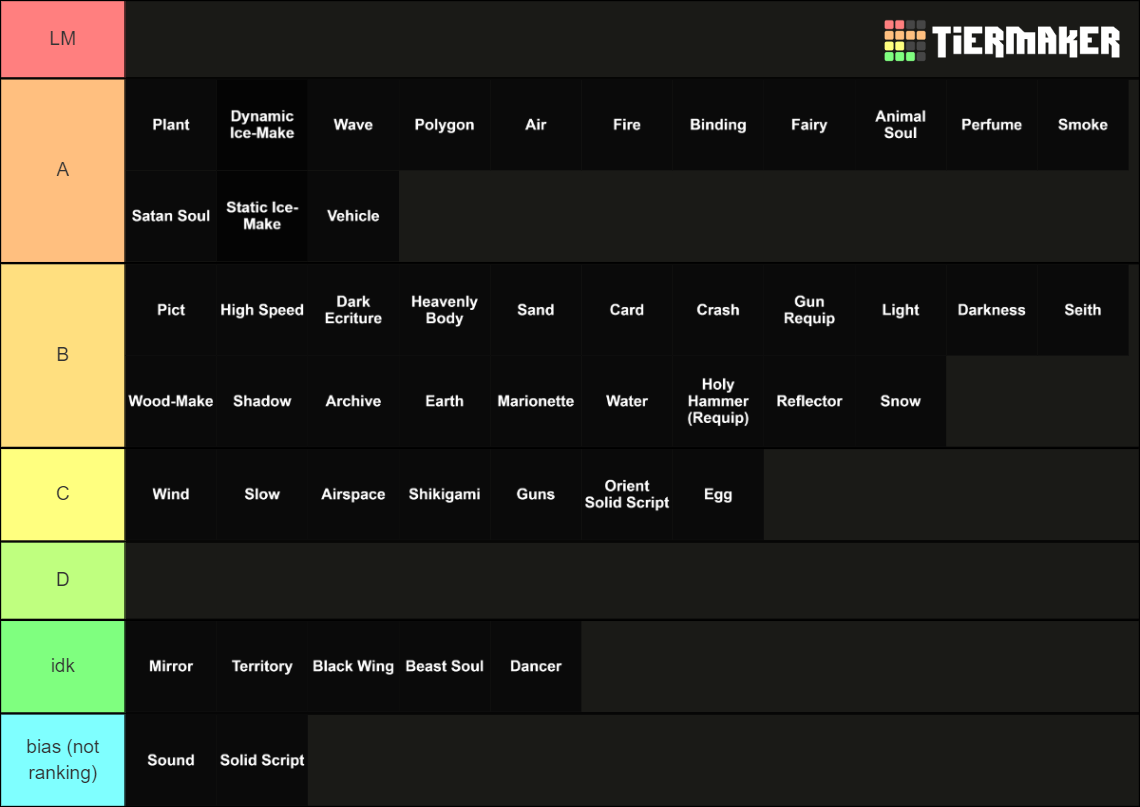Click the Shikigami tile

[444, 494]
